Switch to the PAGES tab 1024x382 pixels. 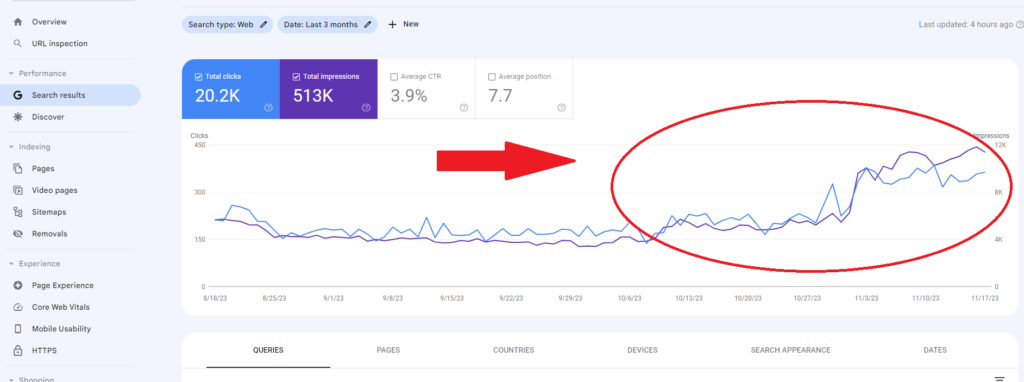click(388, 351)
